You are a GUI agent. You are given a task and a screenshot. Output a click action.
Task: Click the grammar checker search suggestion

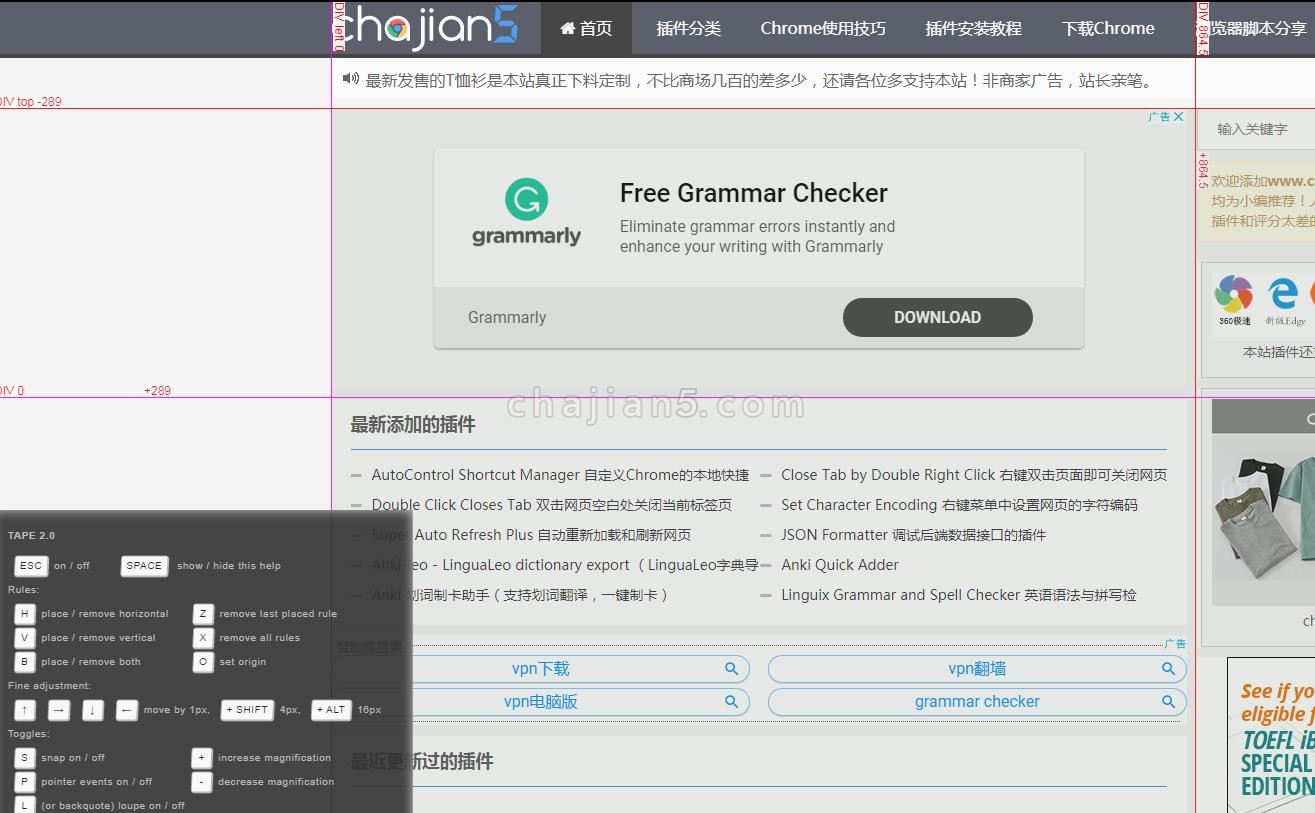977,702
